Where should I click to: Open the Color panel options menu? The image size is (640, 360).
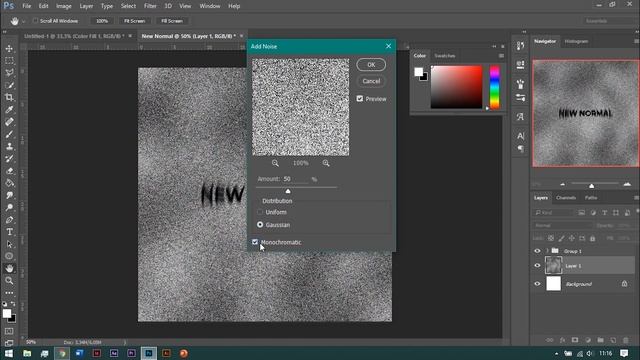501,56
